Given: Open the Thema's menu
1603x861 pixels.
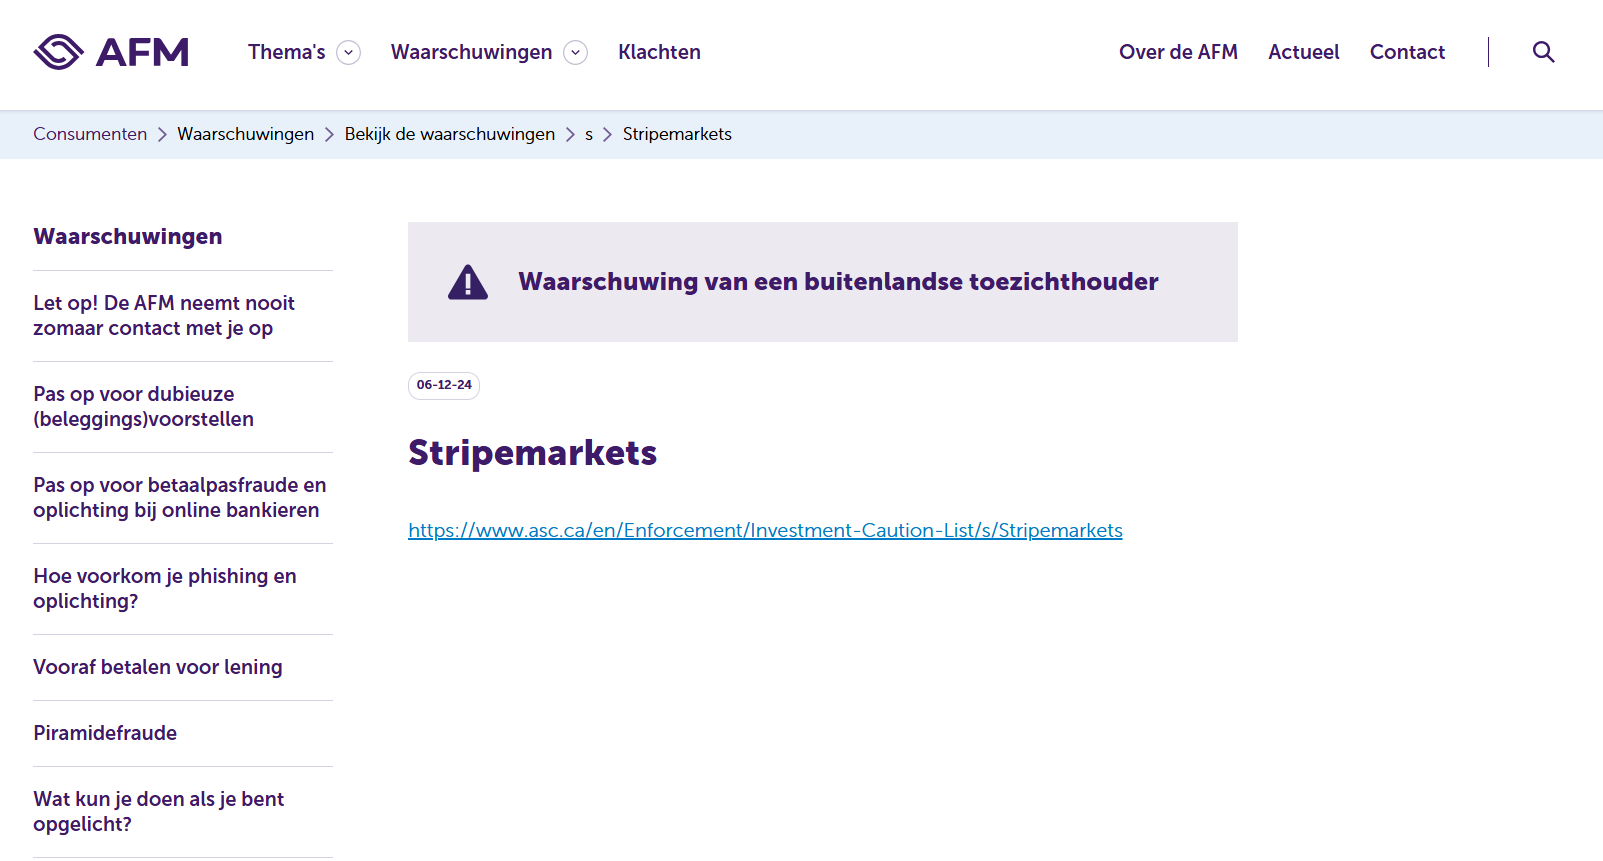Looking at the screenshot, I should coord(287,52).
